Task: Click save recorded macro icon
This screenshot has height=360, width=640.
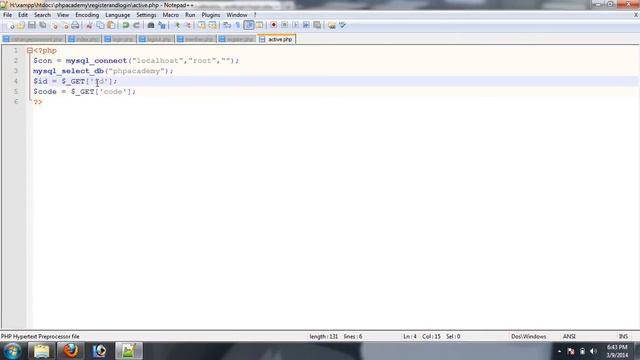Action: (x=317, y=25)
